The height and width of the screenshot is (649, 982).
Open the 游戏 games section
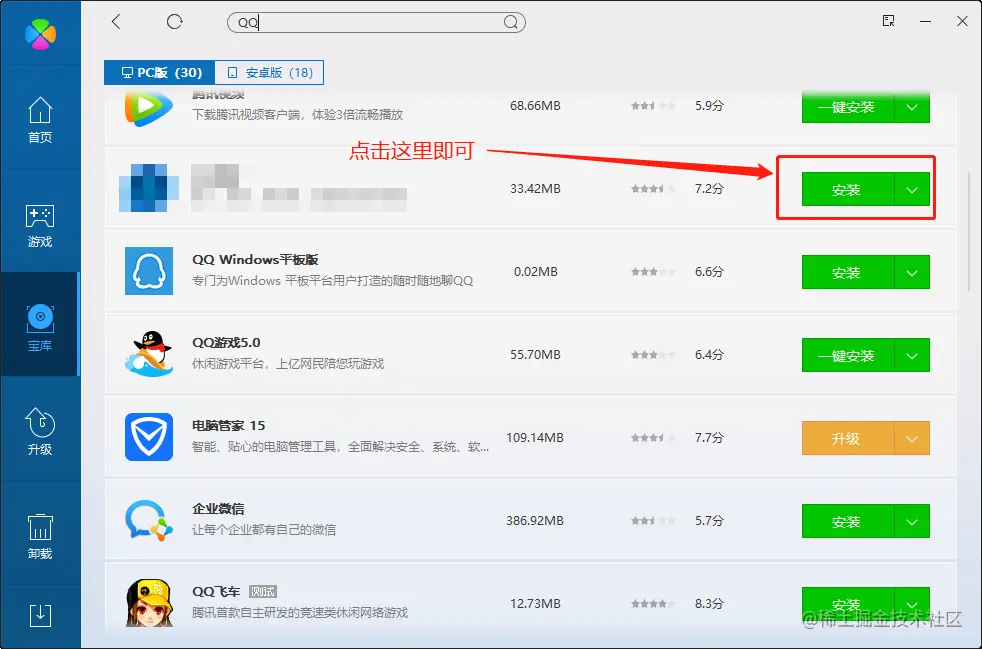coord(40,225)
